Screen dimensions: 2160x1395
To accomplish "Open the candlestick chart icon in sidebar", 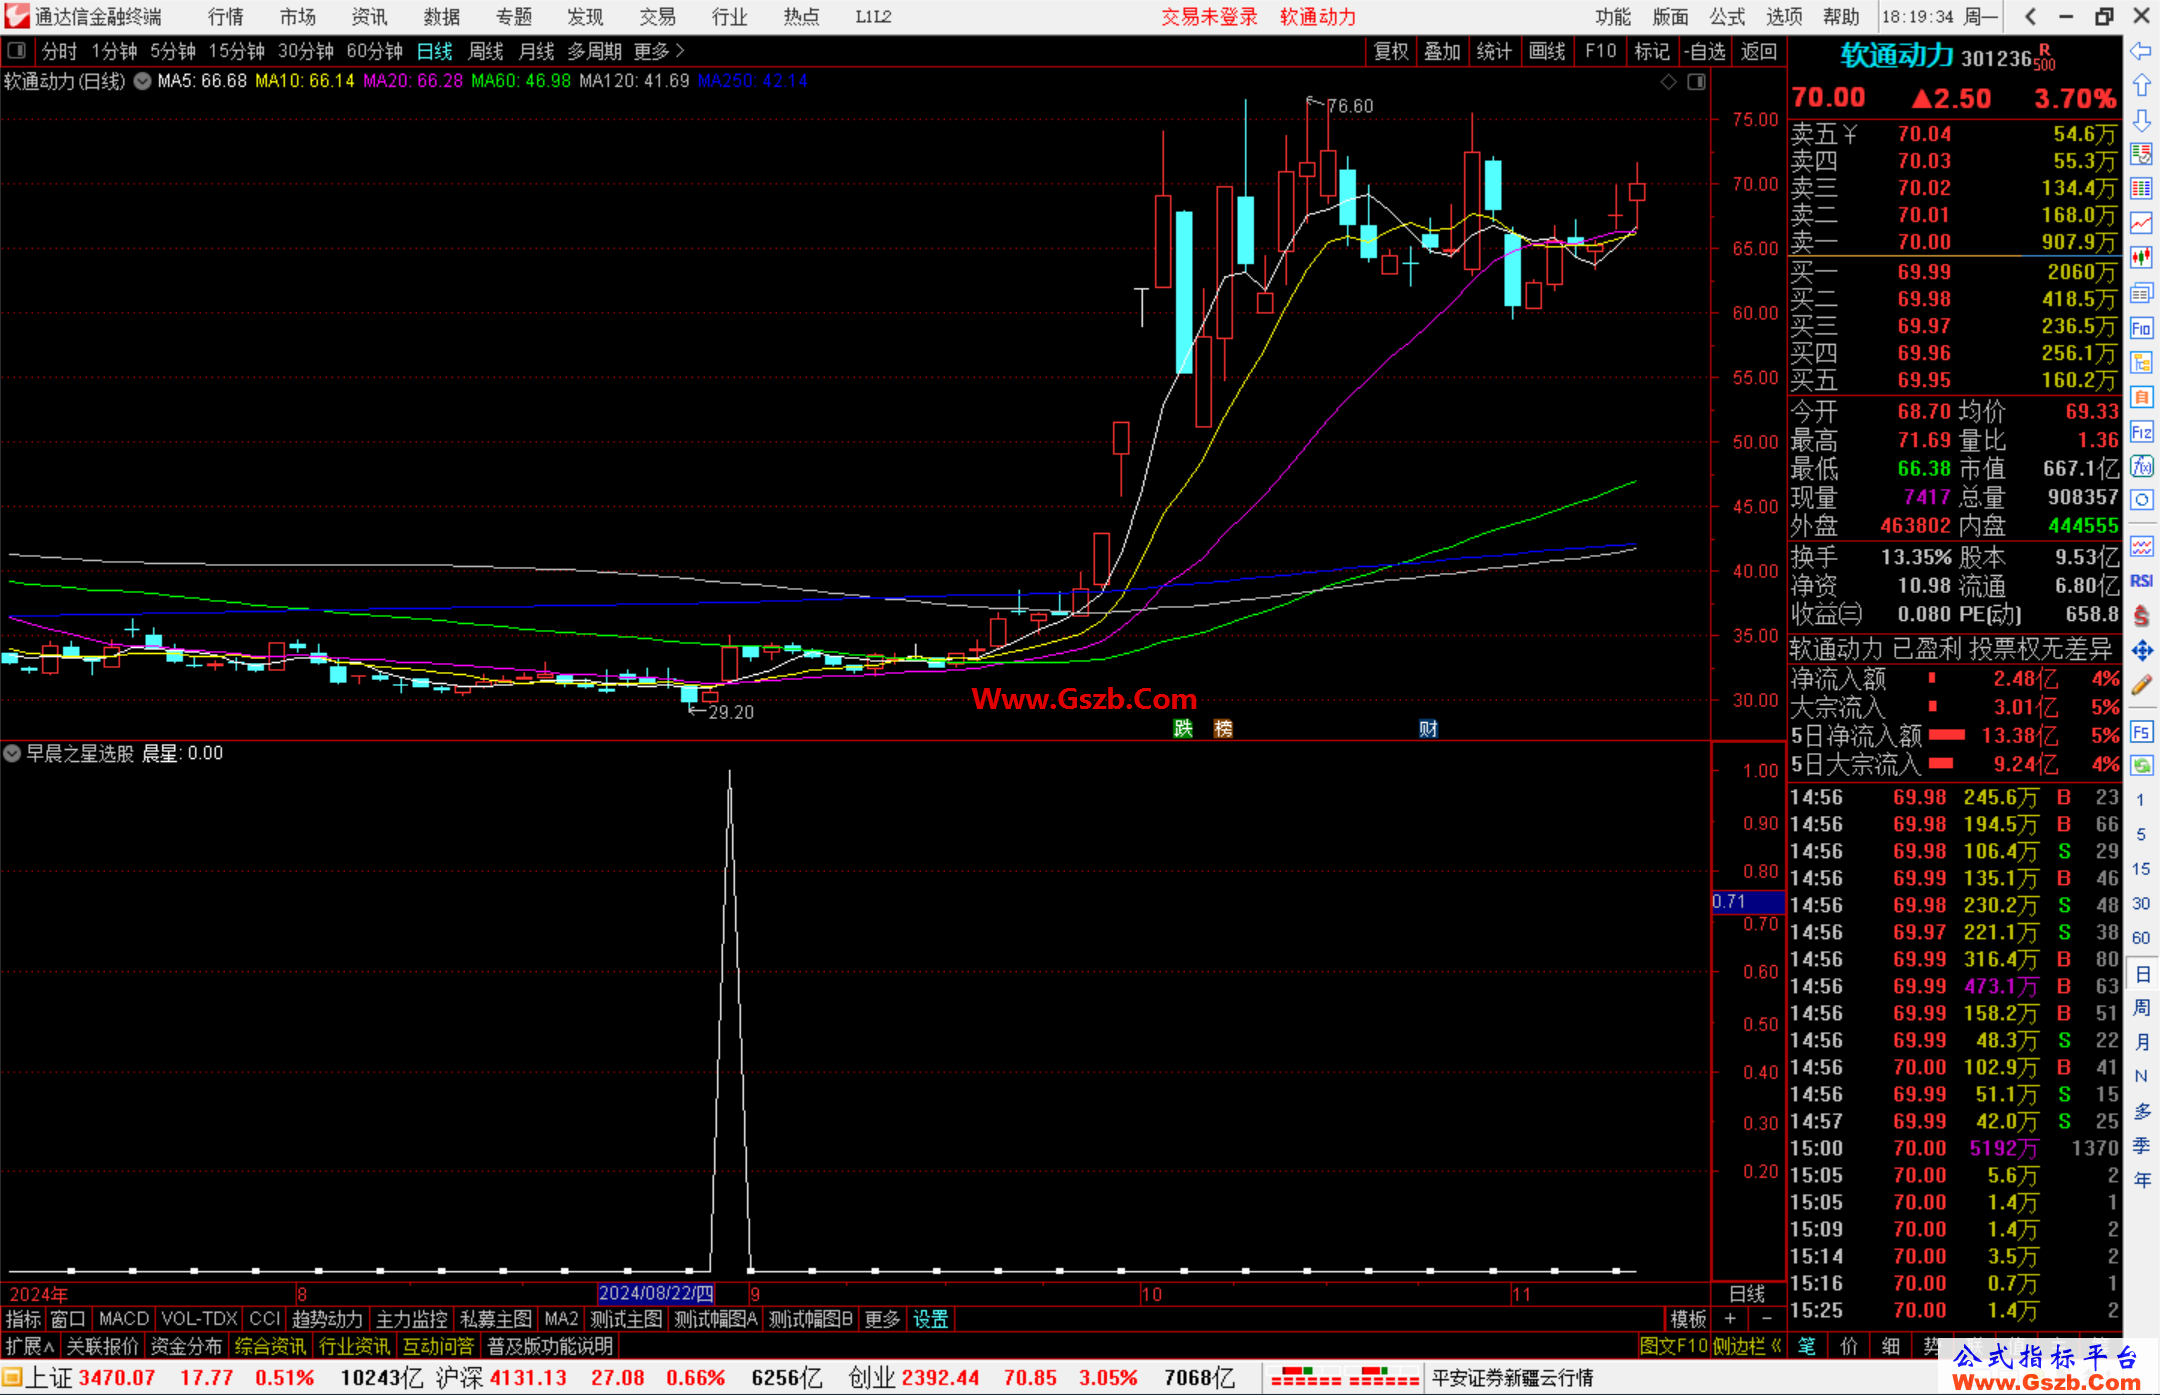I will click(x=2141, y=258).
